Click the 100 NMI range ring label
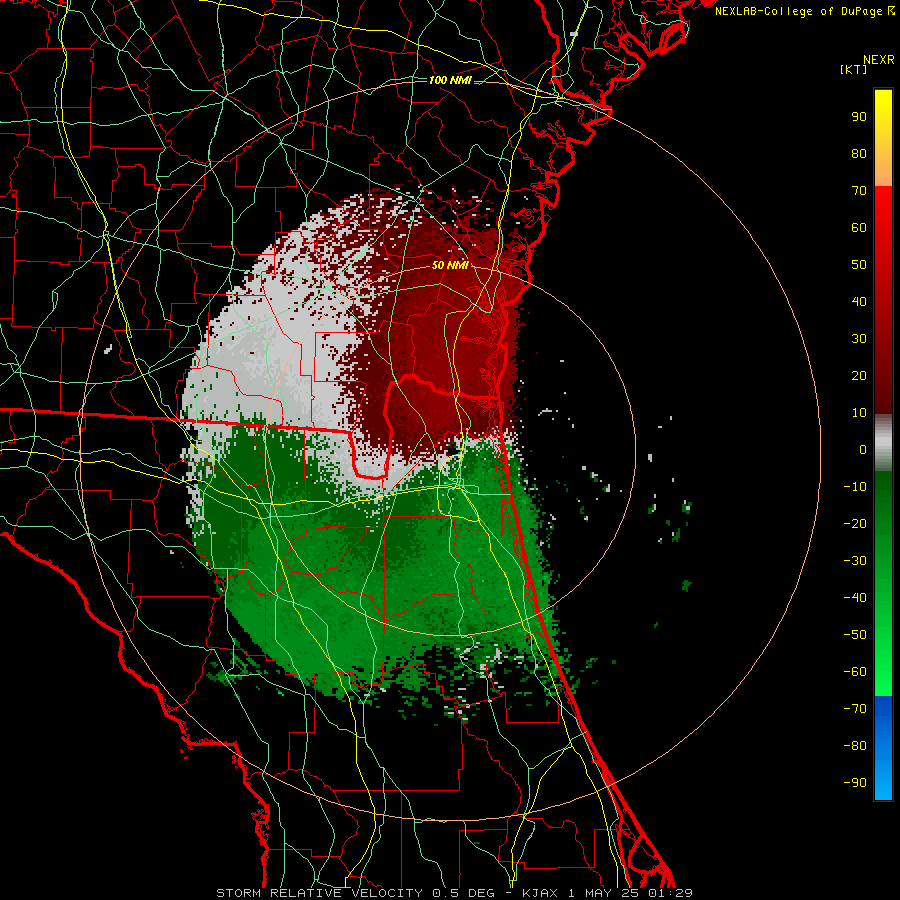 pyautogui.click(x=449, y=80)
